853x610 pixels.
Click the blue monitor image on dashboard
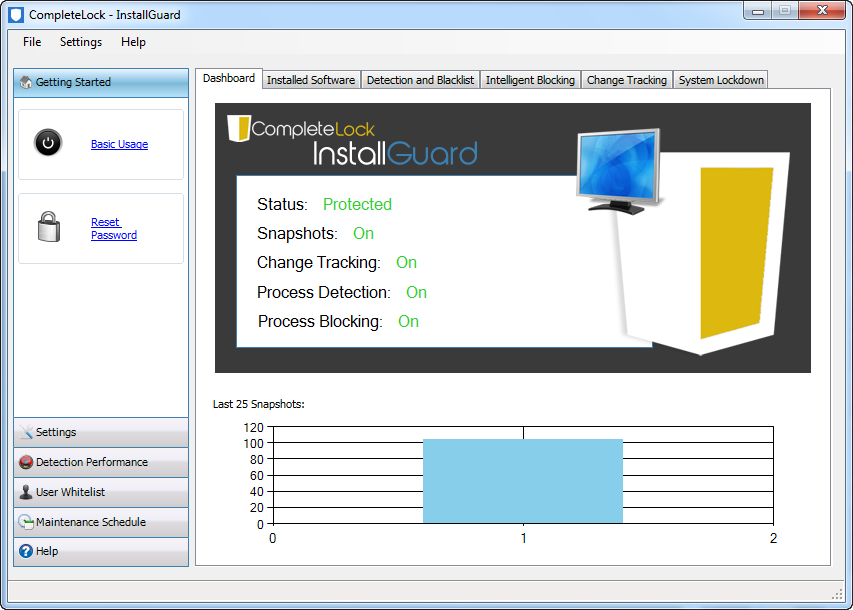[619, 170]
